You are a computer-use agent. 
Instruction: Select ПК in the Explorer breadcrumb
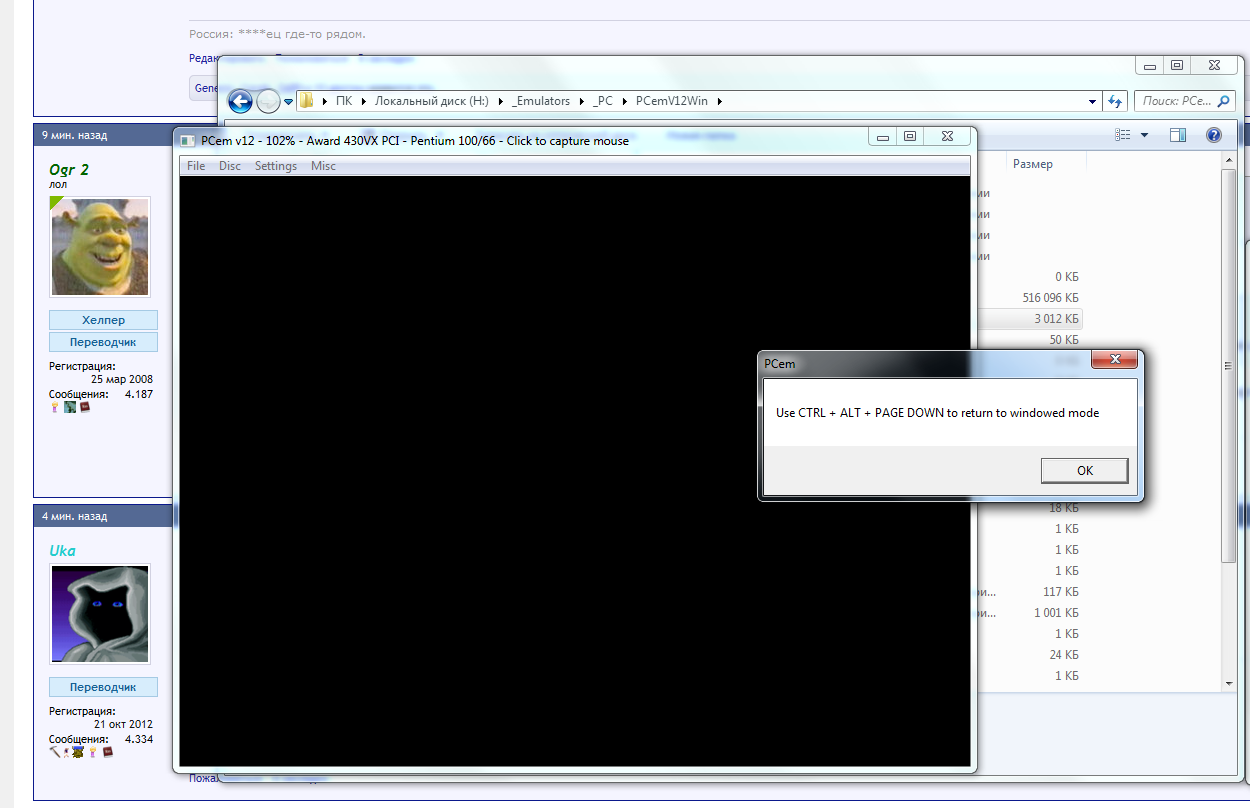tap(344, 101)
